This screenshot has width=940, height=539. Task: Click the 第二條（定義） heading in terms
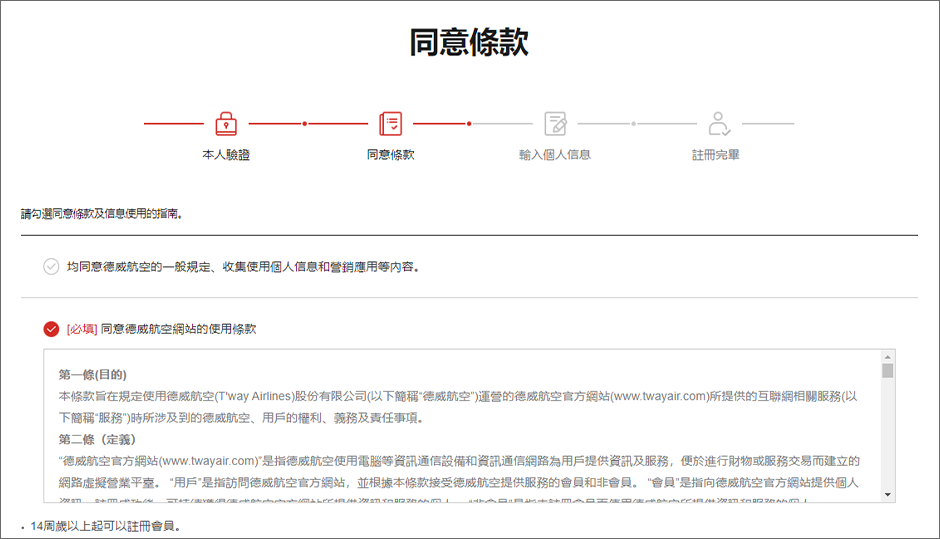pos(97,439)
